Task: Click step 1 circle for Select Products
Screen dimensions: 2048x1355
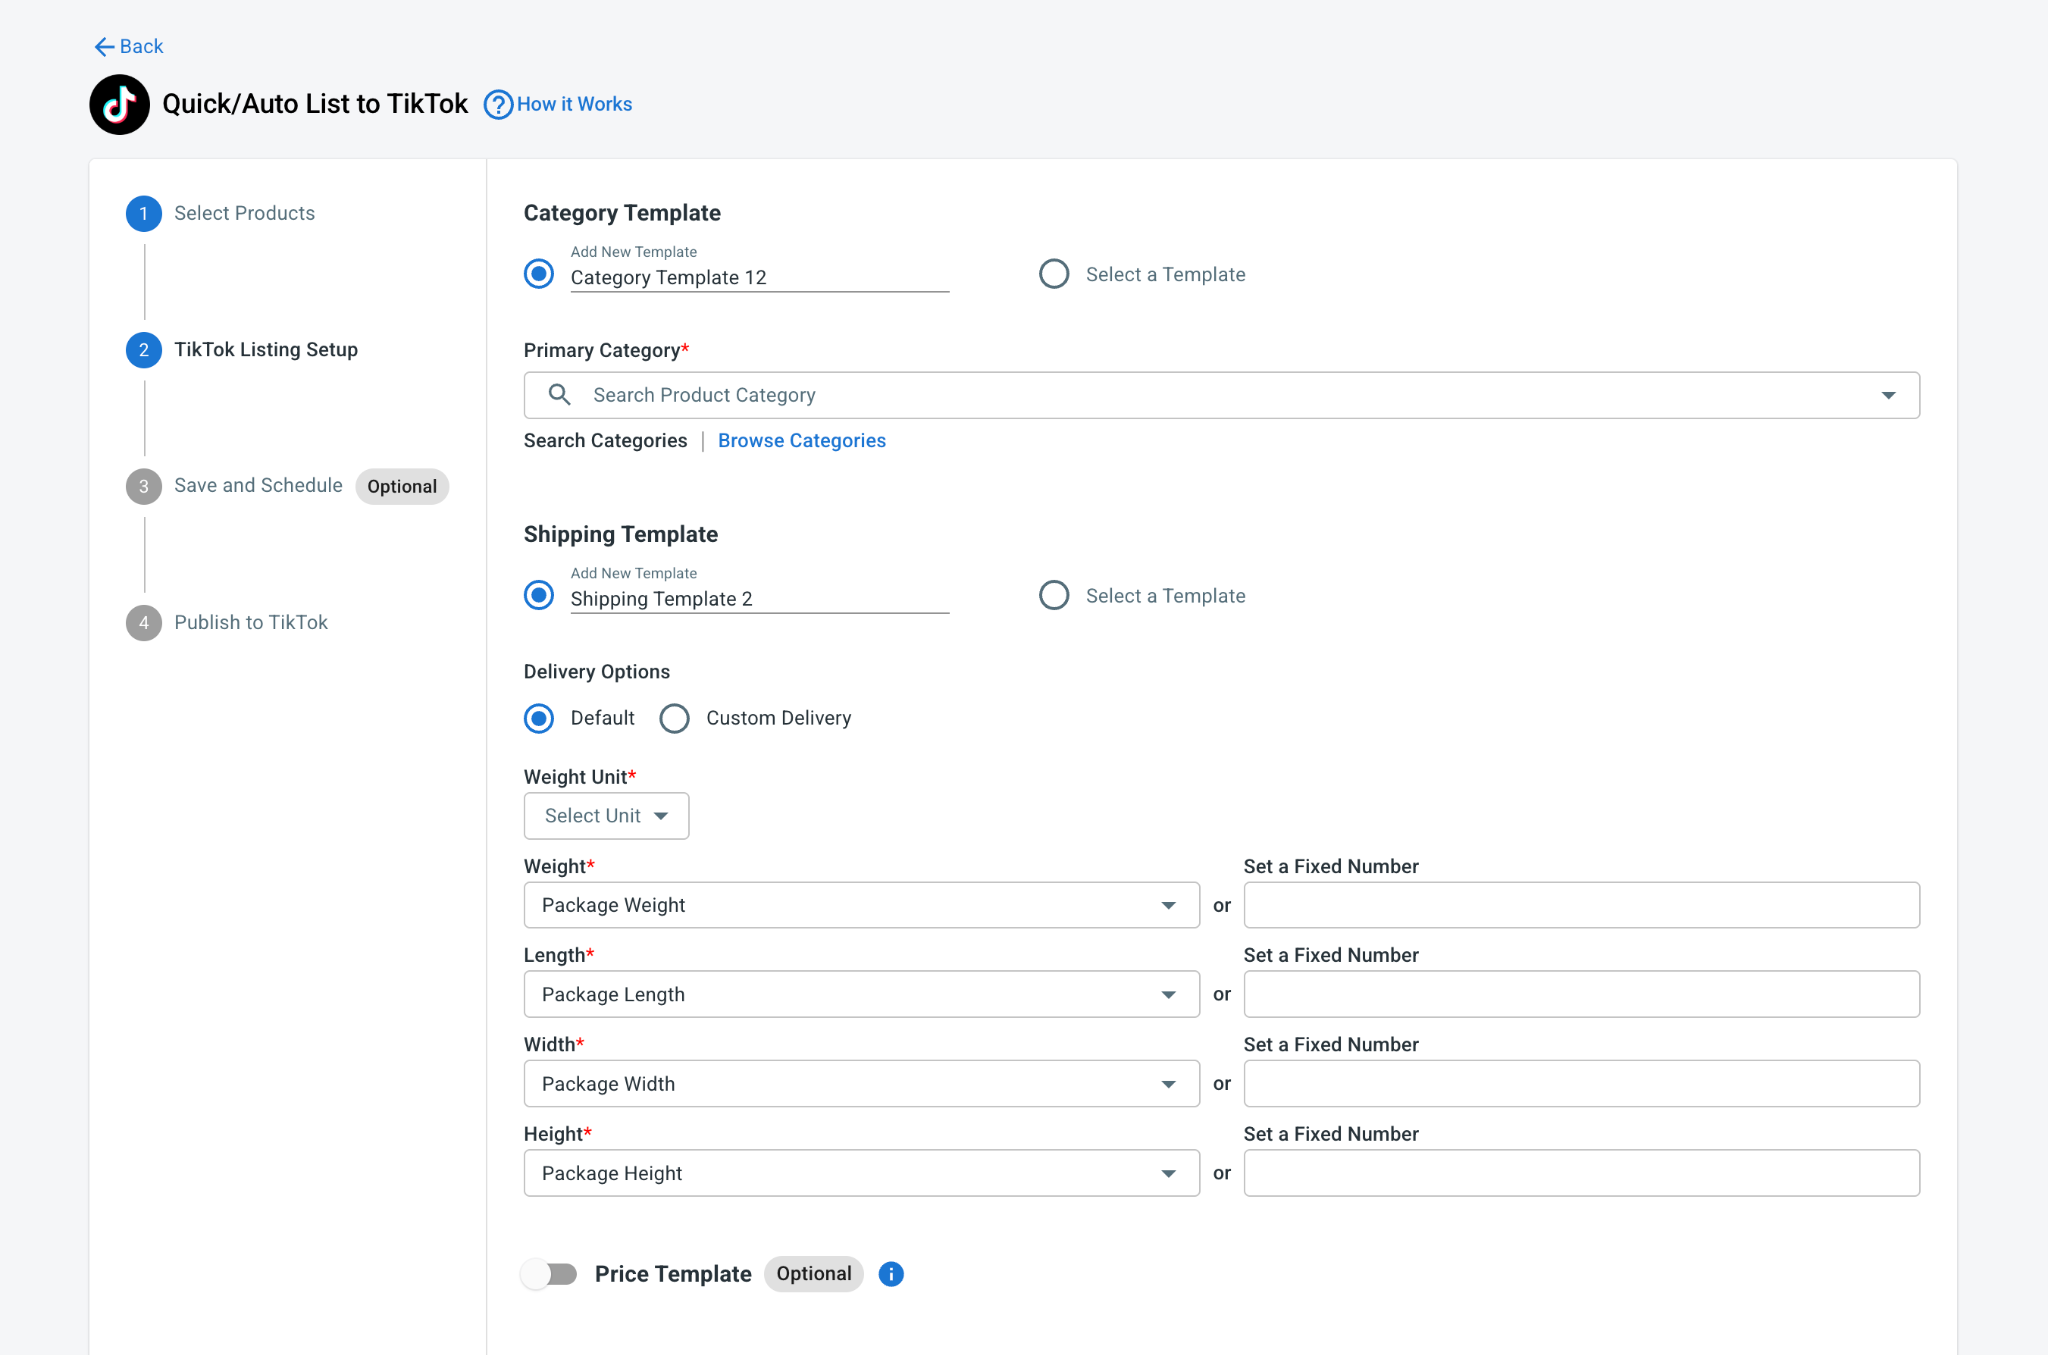Action: click(x=144, y=213)
